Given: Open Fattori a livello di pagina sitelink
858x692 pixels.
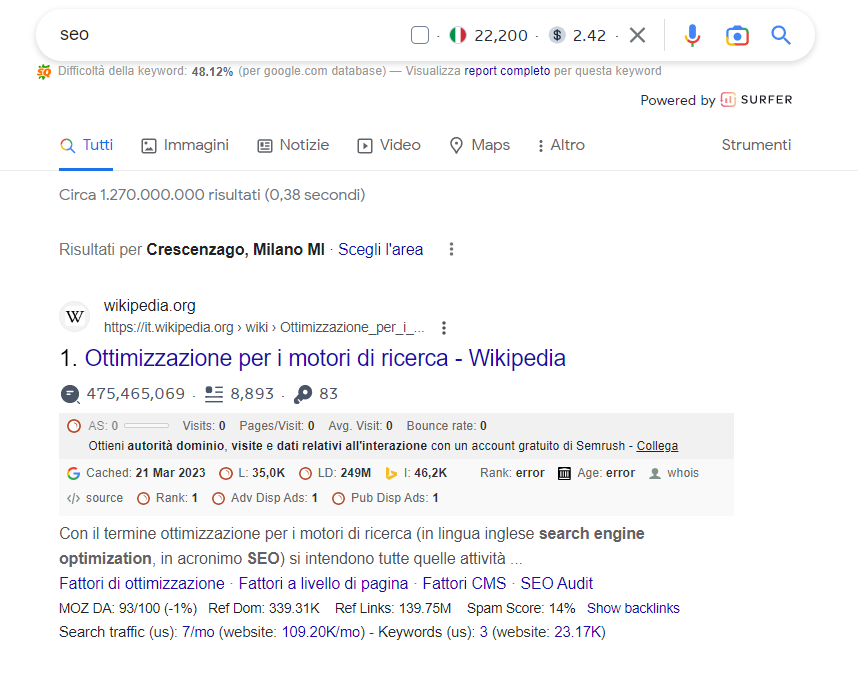Looking at the screenshot, I should (323, 584).
